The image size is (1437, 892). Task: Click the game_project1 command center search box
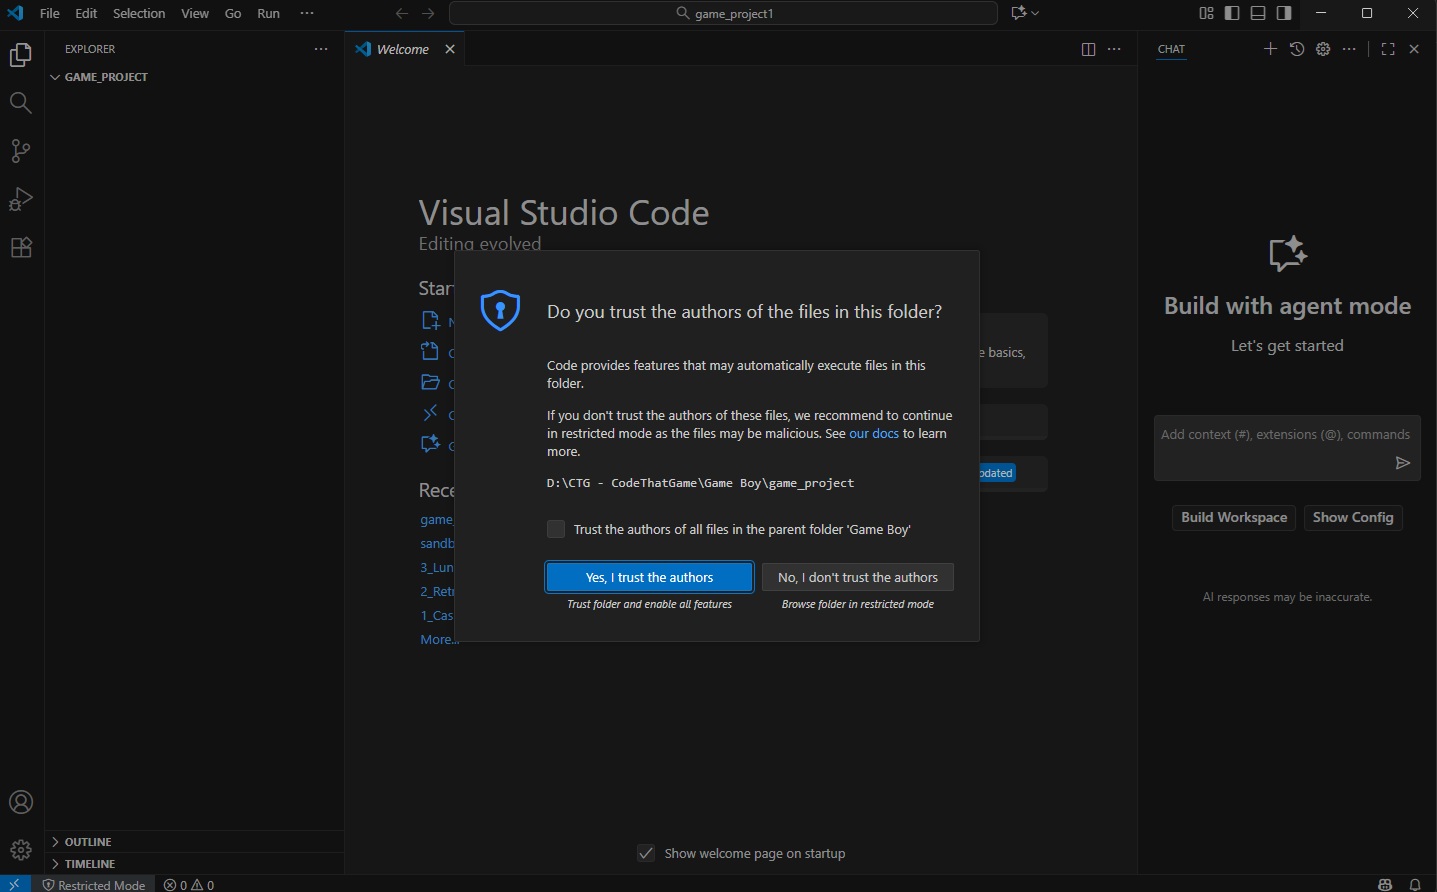(x=723, y=14)
